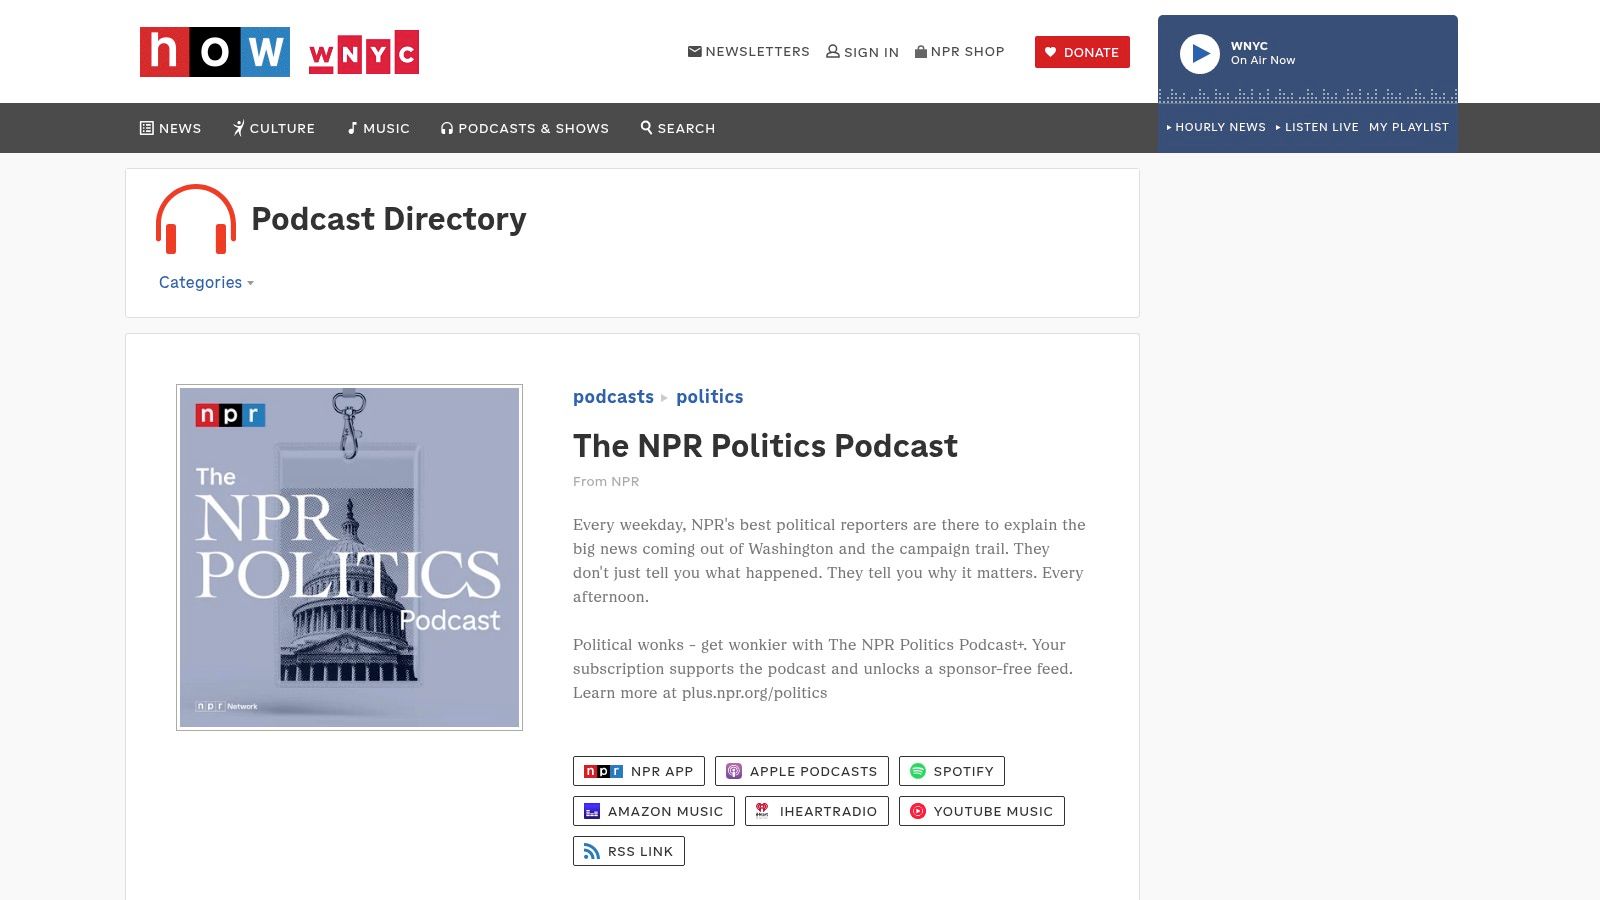The height and width of the screenshot is (900, 1600).
Task: Click The NPR Politics Podcast title
Action: point(765,446)
